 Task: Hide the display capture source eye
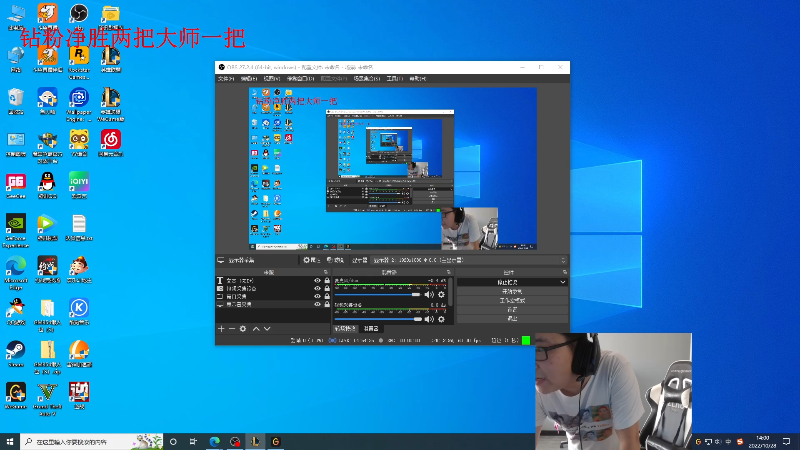tap(317, 304)
